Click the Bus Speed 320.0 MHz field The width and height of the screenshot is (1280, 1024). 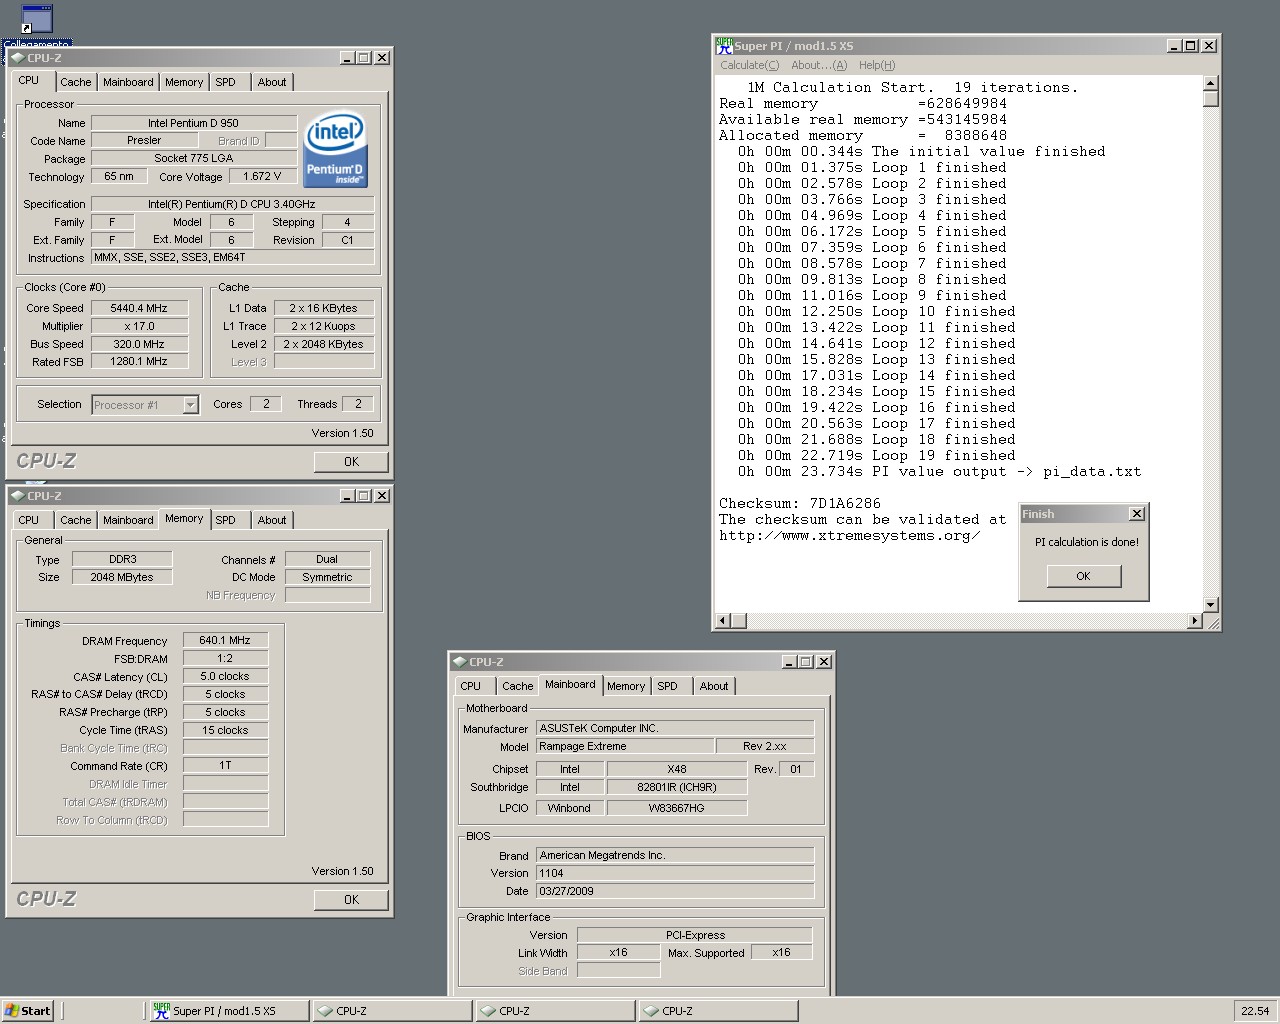click(x=139, y=344)
